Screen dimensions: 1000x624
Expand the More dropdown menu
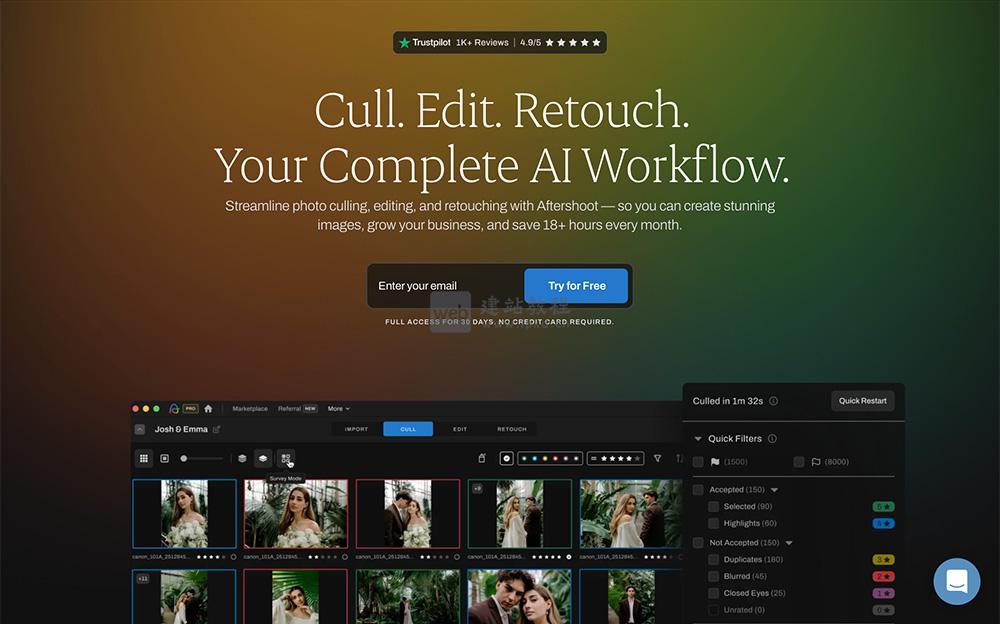tap(339, 409)
